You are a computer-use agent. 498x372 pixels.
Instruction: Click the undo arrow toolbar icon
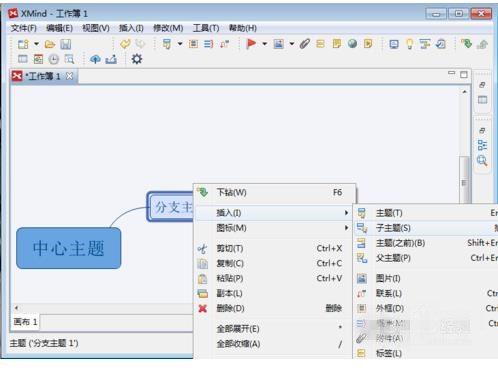(125, 44)
